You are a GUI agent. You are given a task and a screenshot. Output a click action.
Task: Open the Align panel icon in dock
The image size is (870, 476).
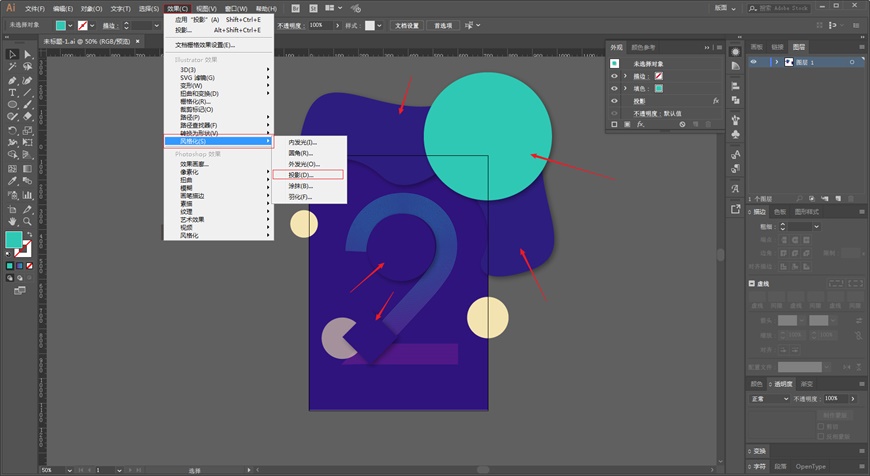(x=735, y=86)
